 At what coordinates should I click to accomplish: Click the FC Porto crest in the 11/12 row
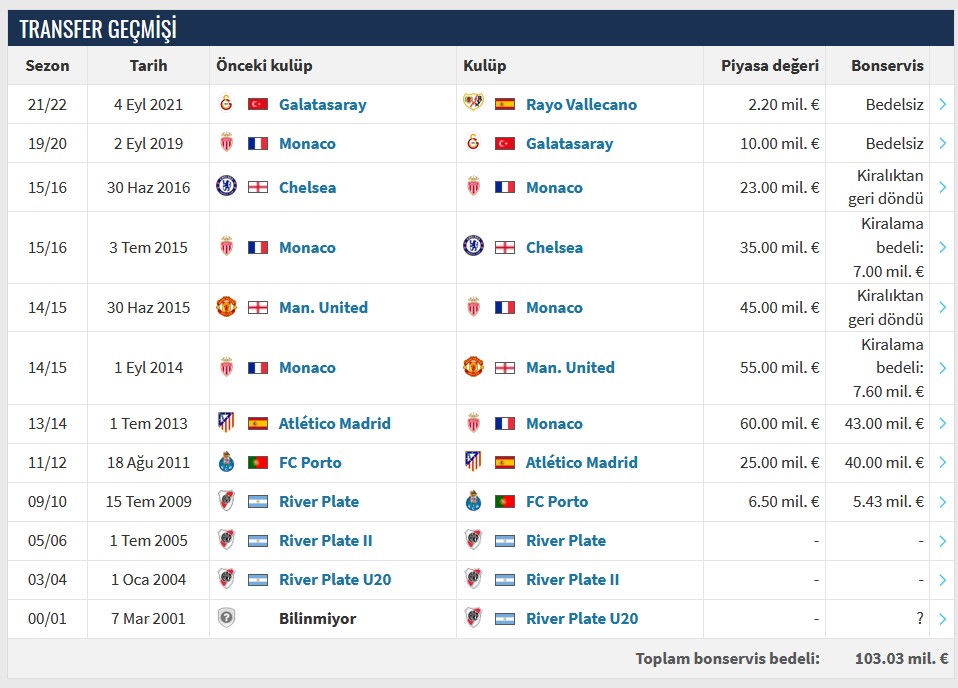point(226,462)
